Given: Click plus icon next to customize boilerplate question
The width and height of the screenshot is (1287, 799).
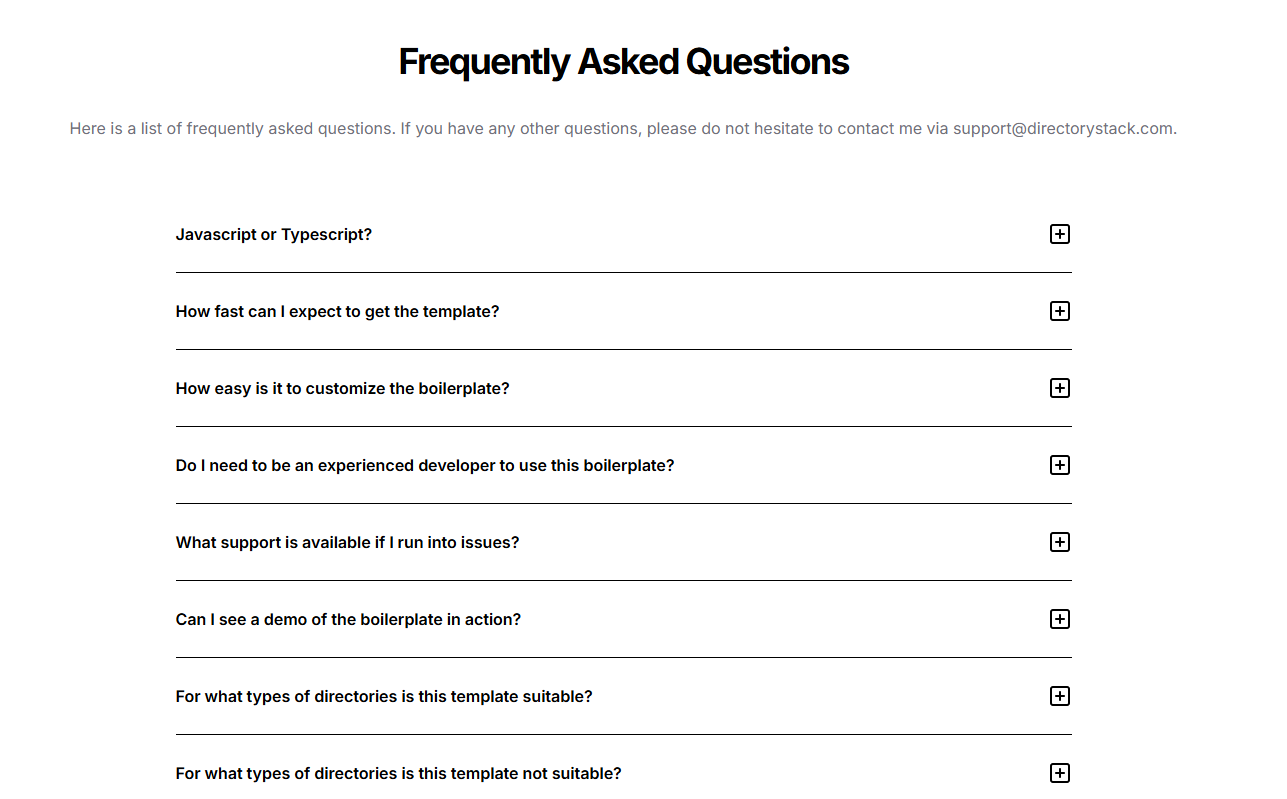Looking at the screenshot, I should point(1060,388).
